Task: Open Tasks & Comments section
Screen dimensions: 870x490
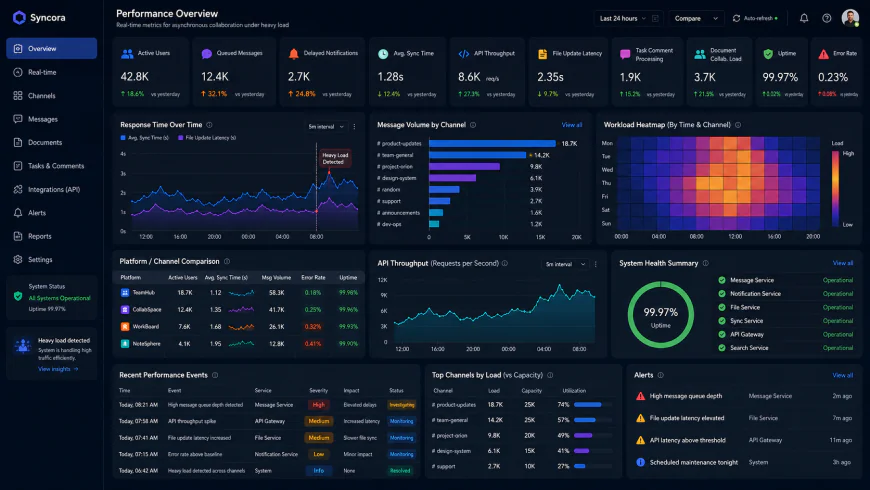Action: [52, 165]
